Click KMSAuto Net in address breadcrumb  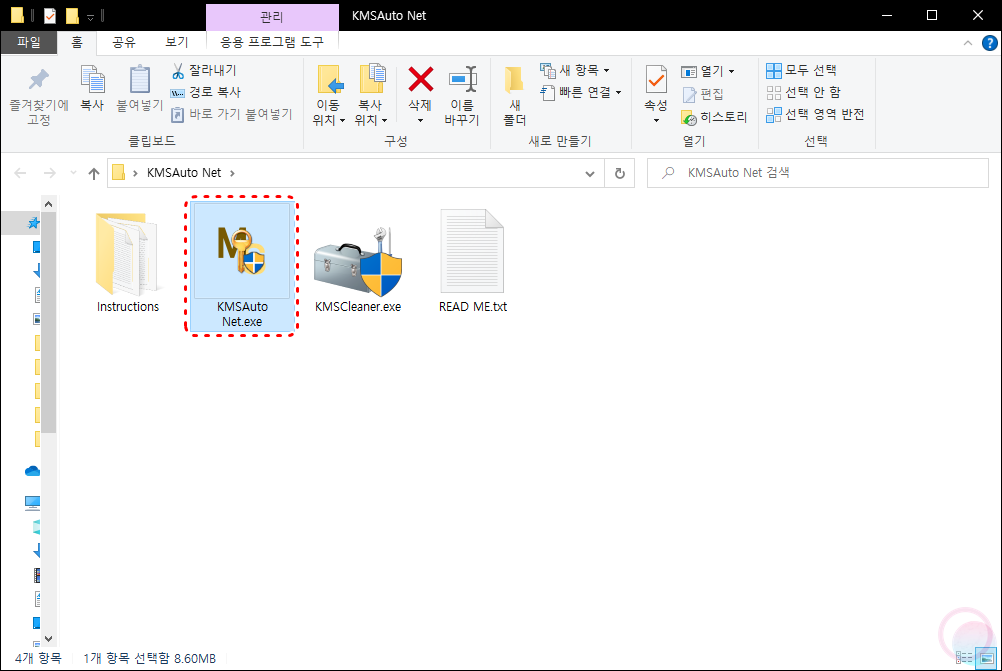pos(184,173)
